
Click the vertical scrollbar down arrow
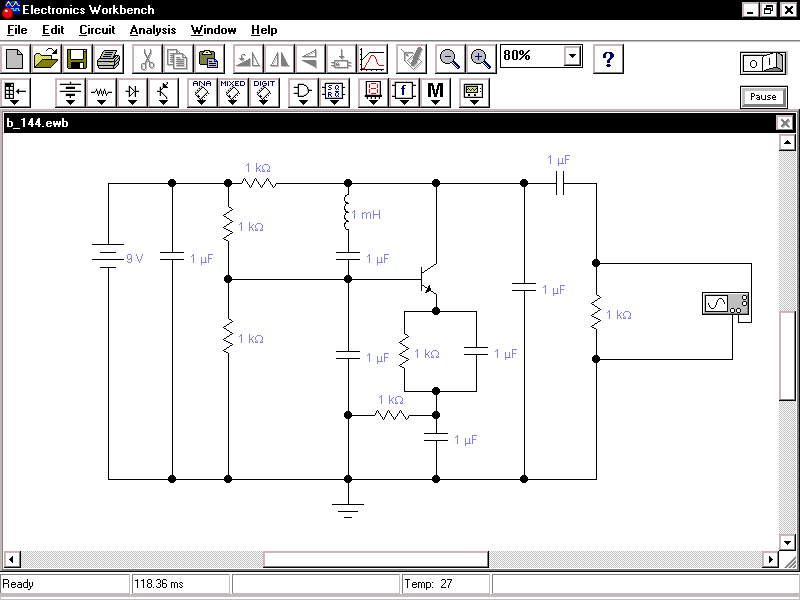[x=786, y=542]
